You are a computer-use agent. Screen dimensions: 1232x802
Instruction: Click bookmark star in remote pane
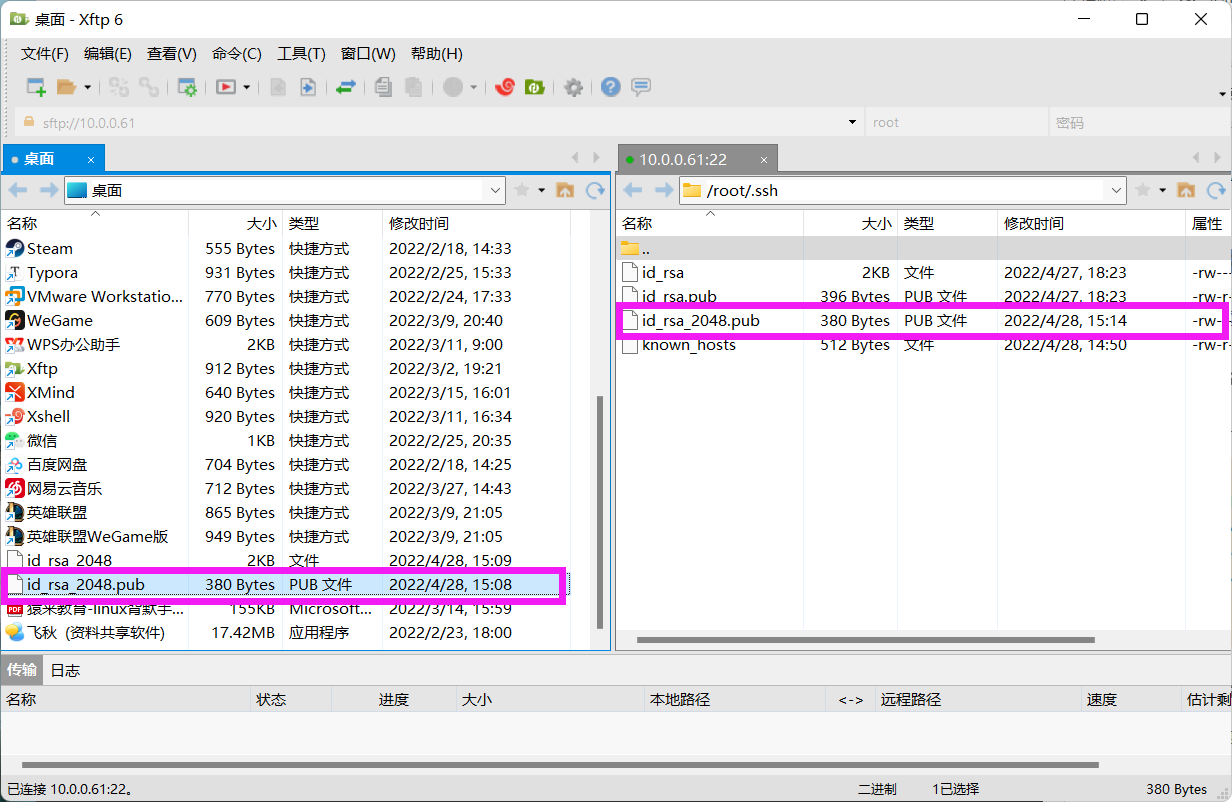pyautogui.click(x=1144, y=190)
